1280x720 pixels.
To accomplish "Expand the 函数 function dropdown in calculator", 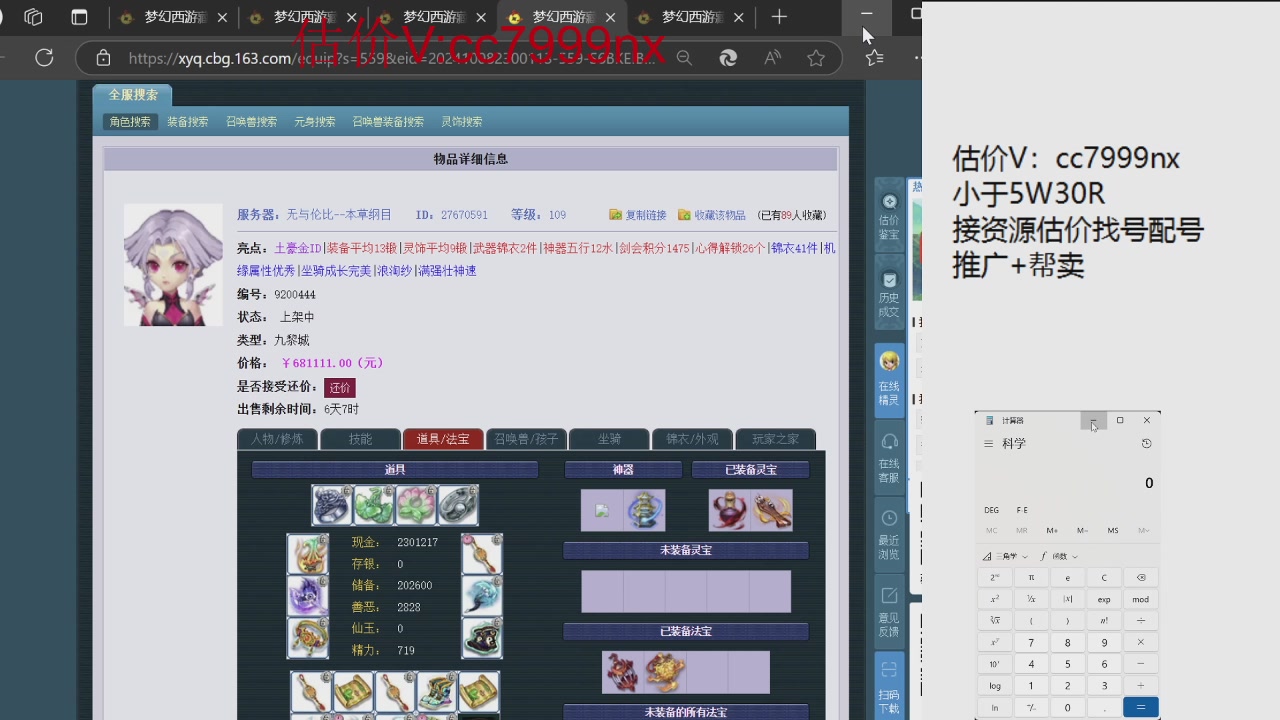I will click(x=1059, y=556).
